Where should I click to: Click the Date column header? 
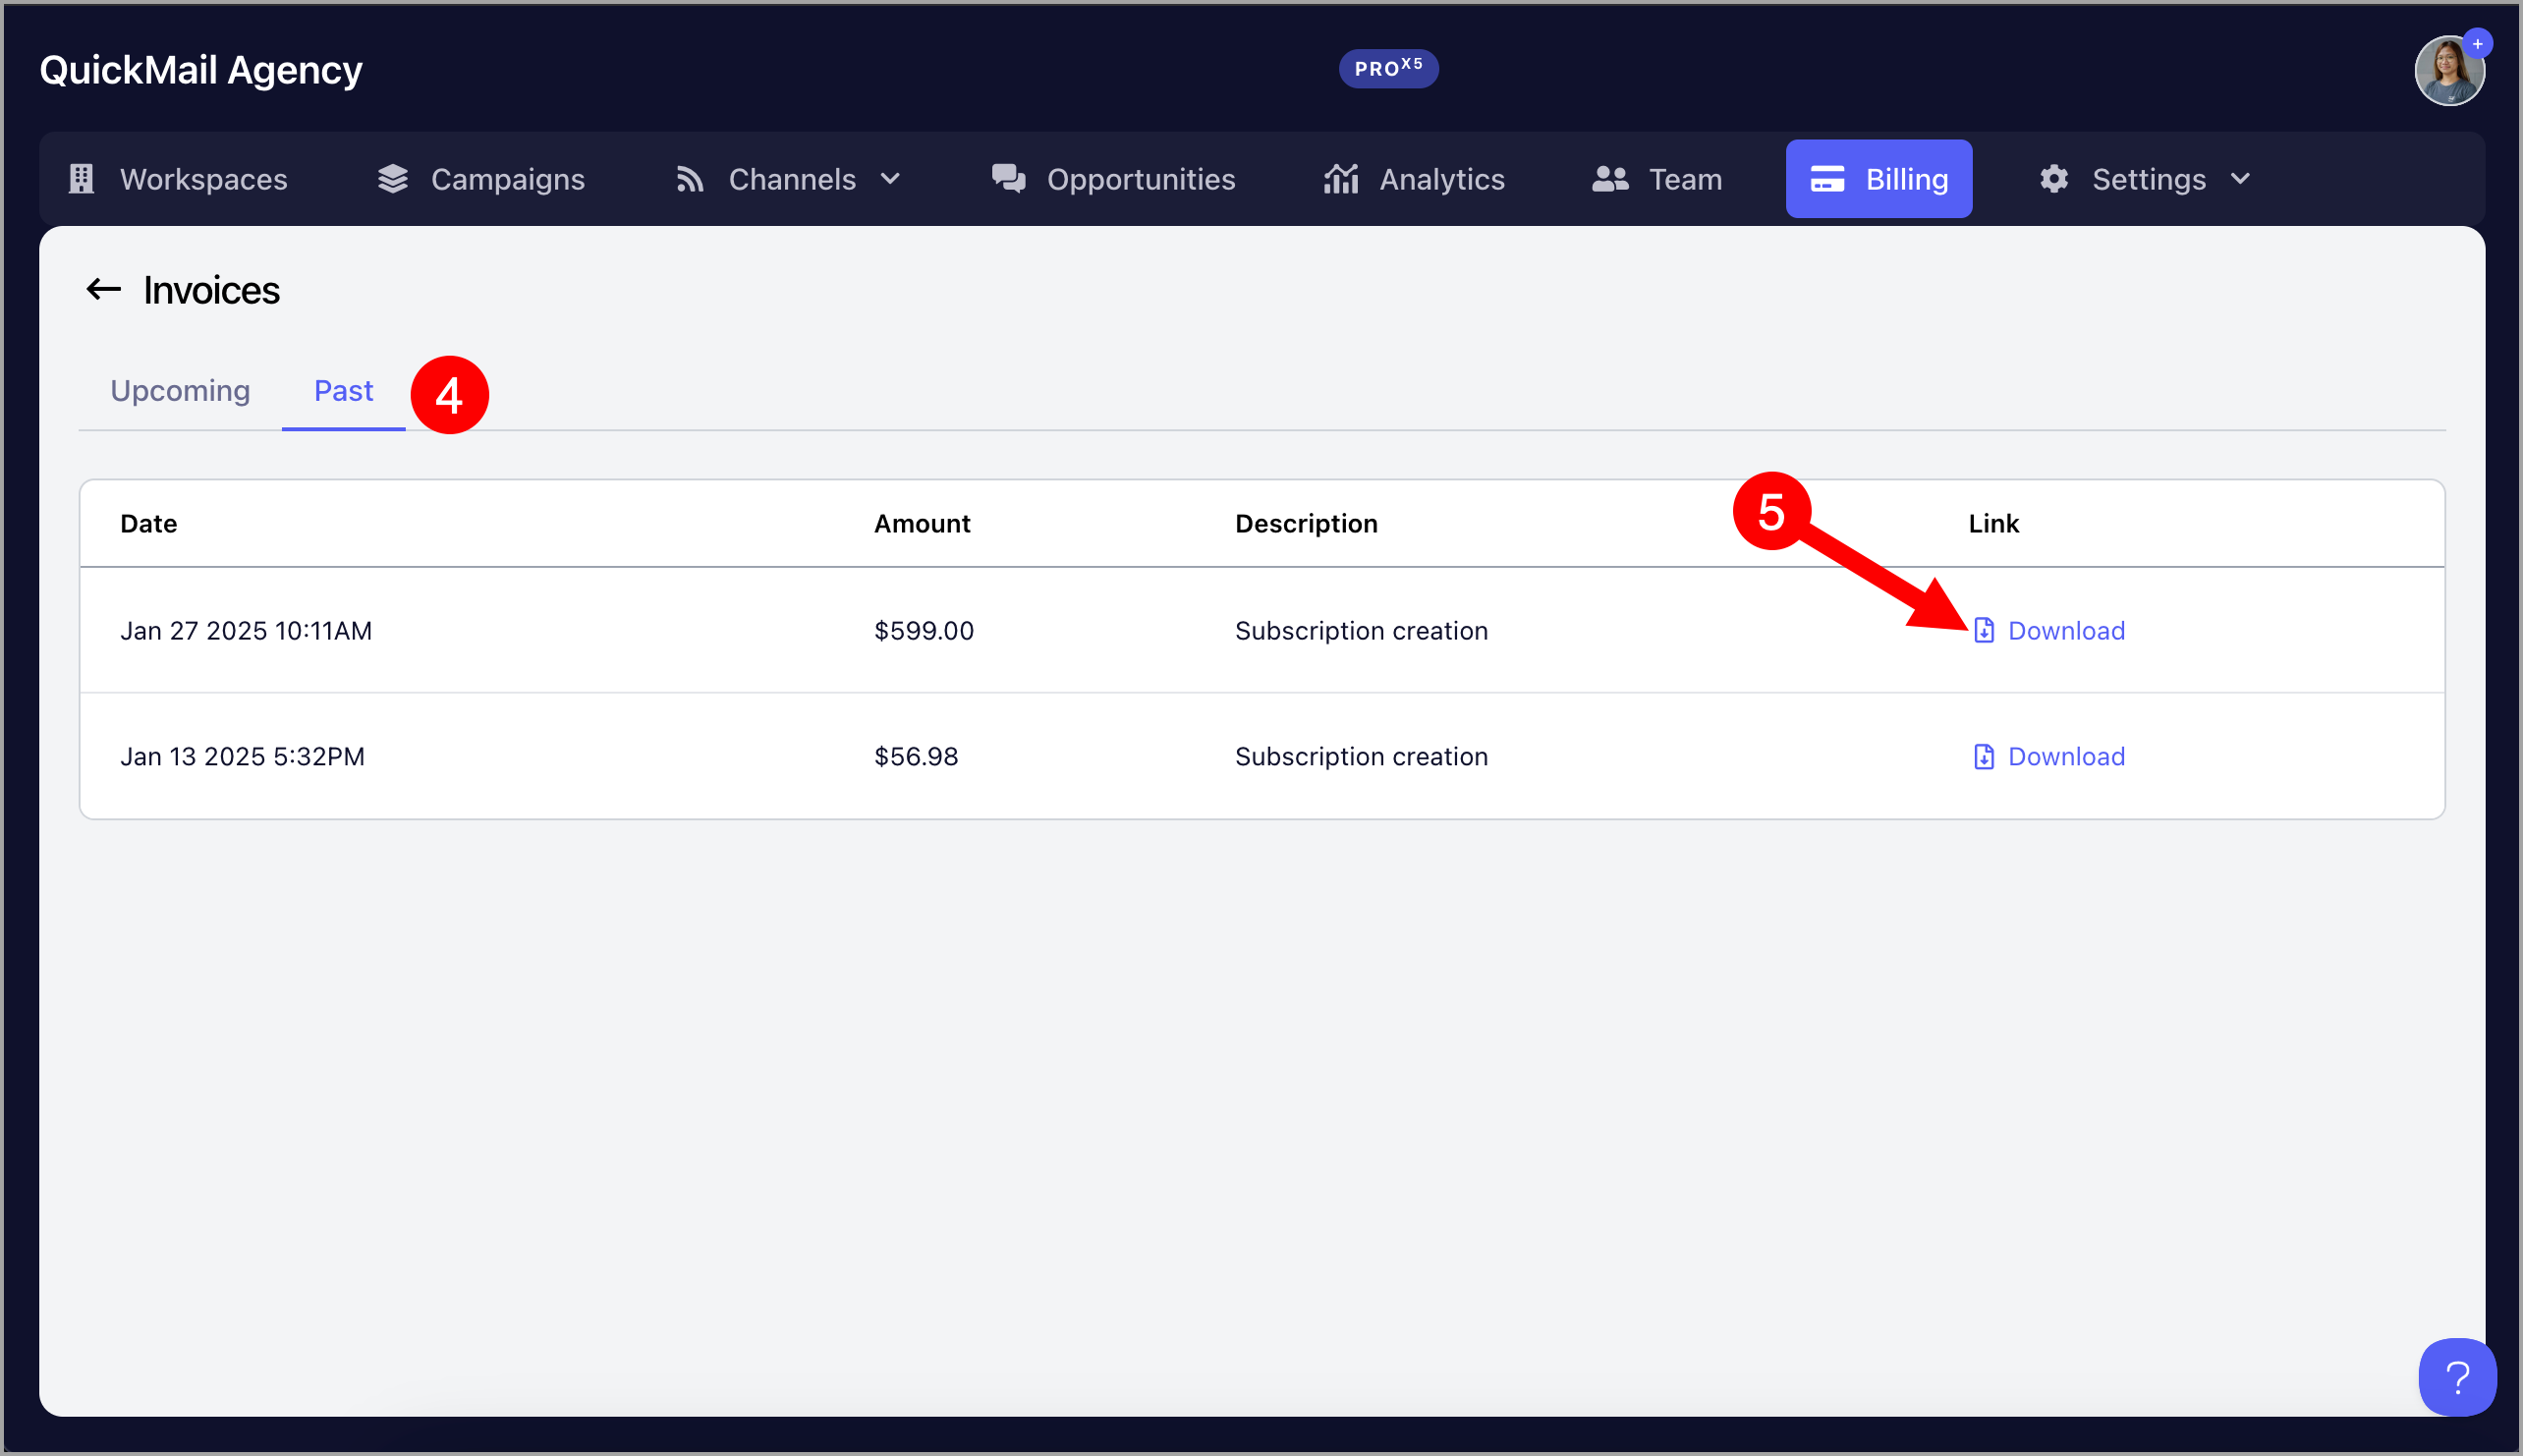tap(148, 523)
